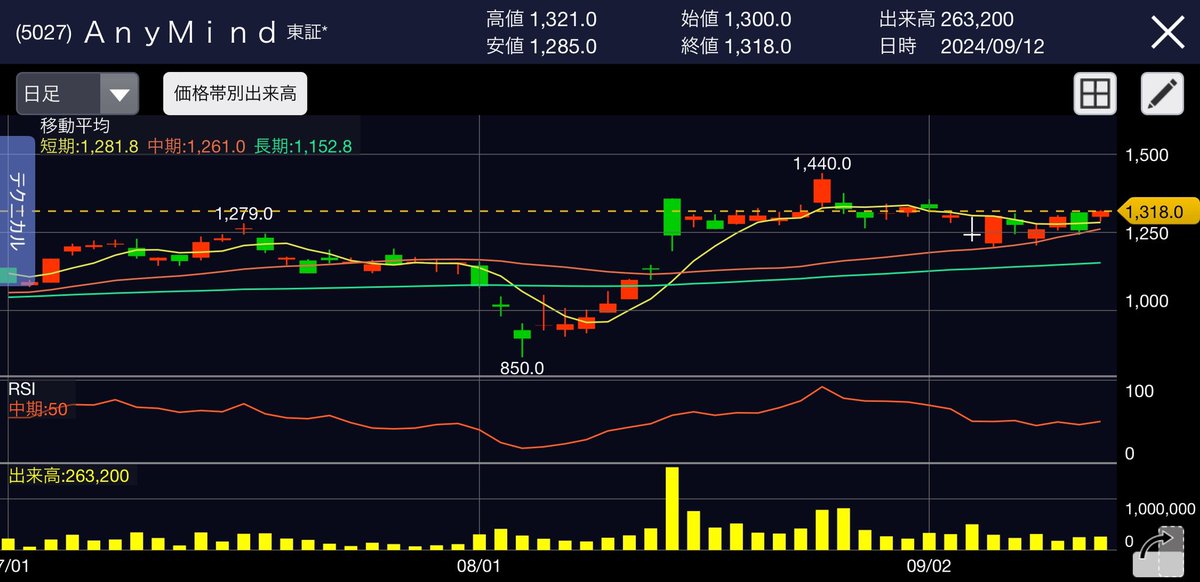
Task: Close the chart with the X icon
Action: click(x=1167, y=33)
